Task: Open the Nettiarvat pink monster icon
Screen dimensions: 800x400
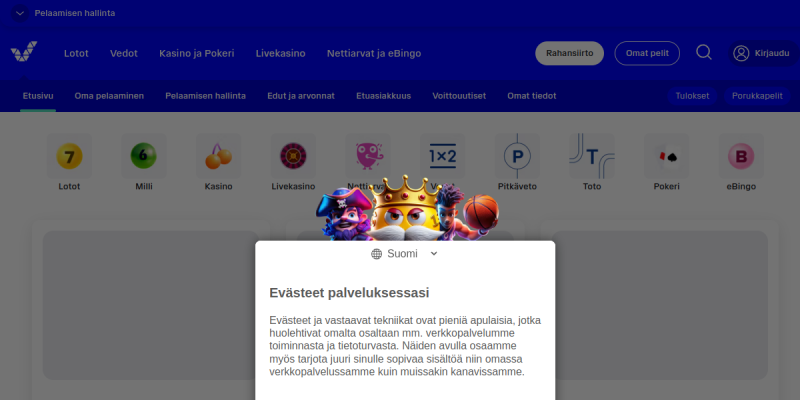Action: point(368,156)
